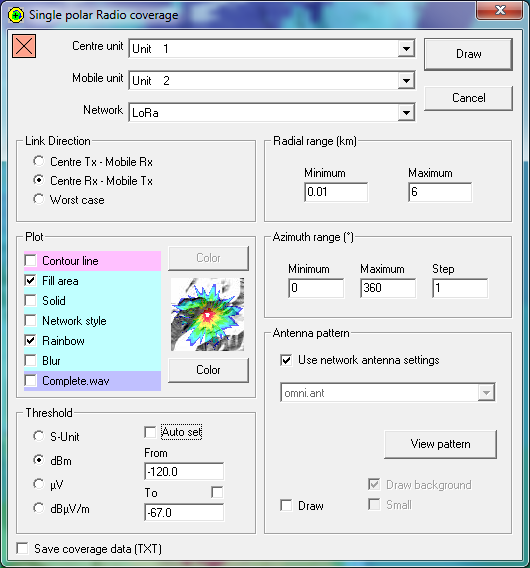This screenshot has height=568, width=530.
Task: Click the enabled Color button under preview
Action: [x=208, y=370]
